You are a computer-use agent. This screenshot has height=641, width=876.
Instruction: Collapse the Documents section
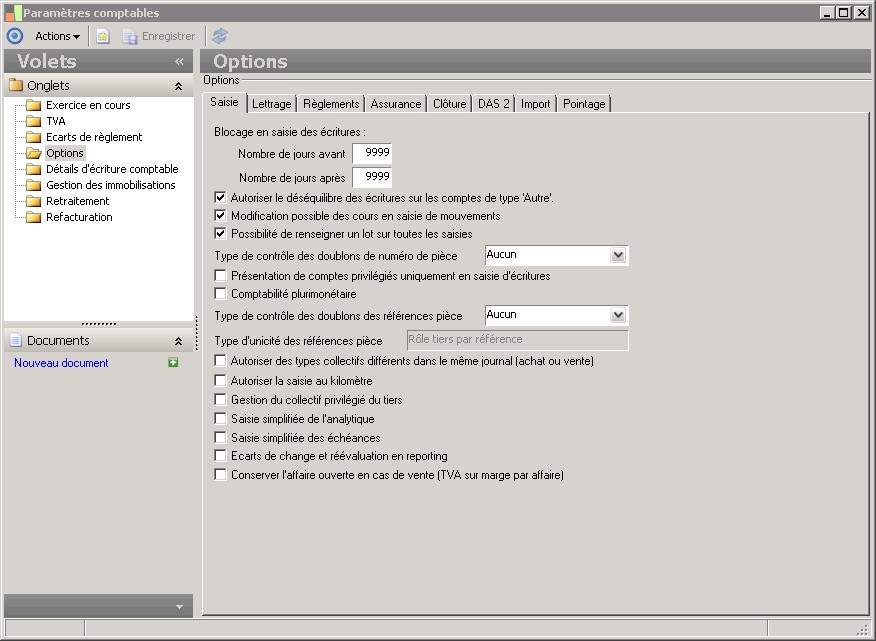click(x=178, y=341)
